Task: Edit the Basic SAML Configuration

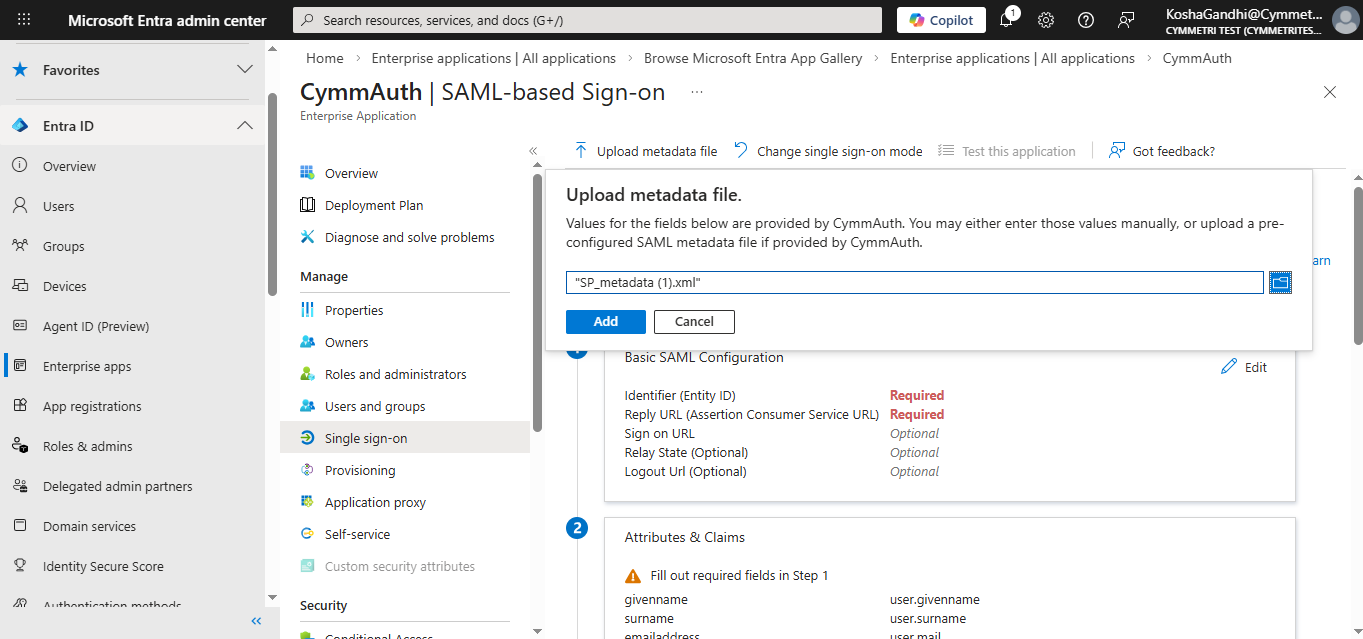Action: 1245,367
